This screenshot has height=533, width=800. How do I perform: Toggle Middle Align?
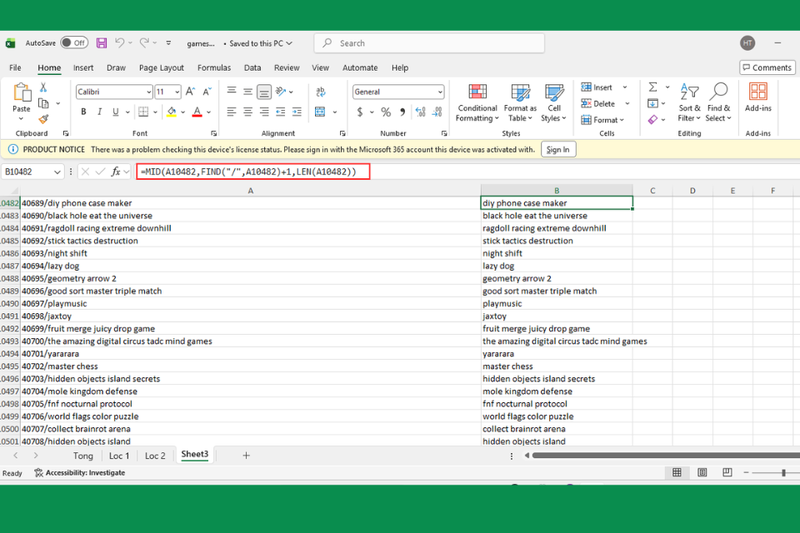point(247,92)
